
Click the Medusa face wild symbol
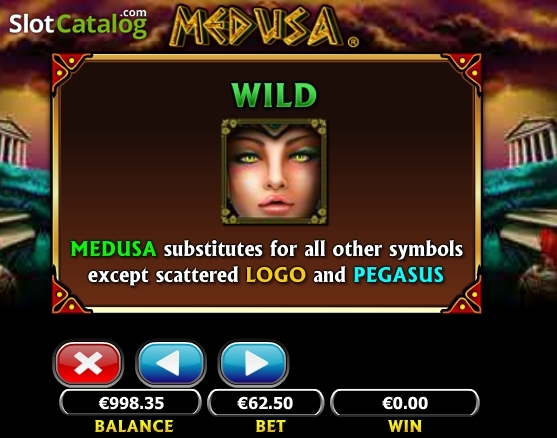point(274,172)
